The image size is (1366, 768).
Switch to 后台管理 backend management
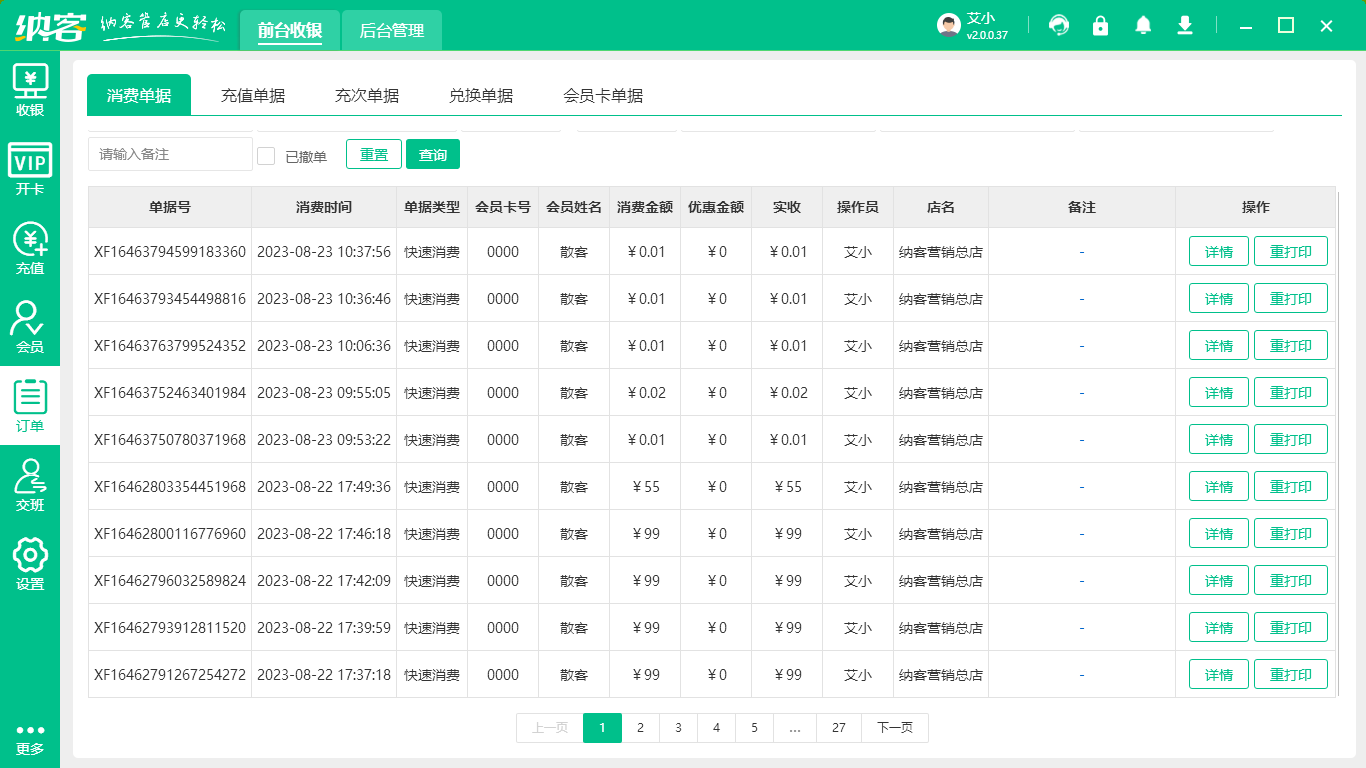pos(391,30)
